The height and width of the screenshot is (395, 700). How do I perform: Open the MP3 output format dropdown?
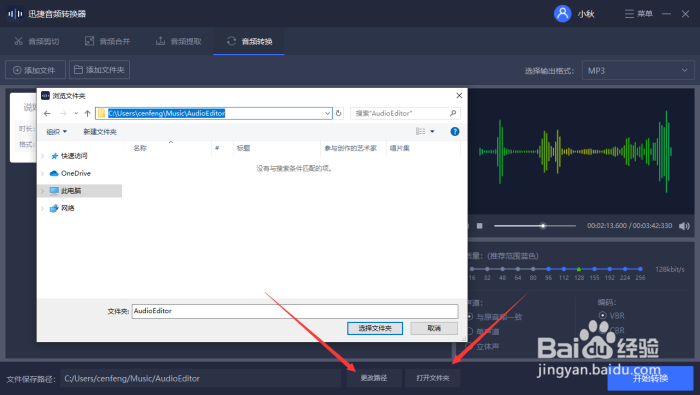638,71
